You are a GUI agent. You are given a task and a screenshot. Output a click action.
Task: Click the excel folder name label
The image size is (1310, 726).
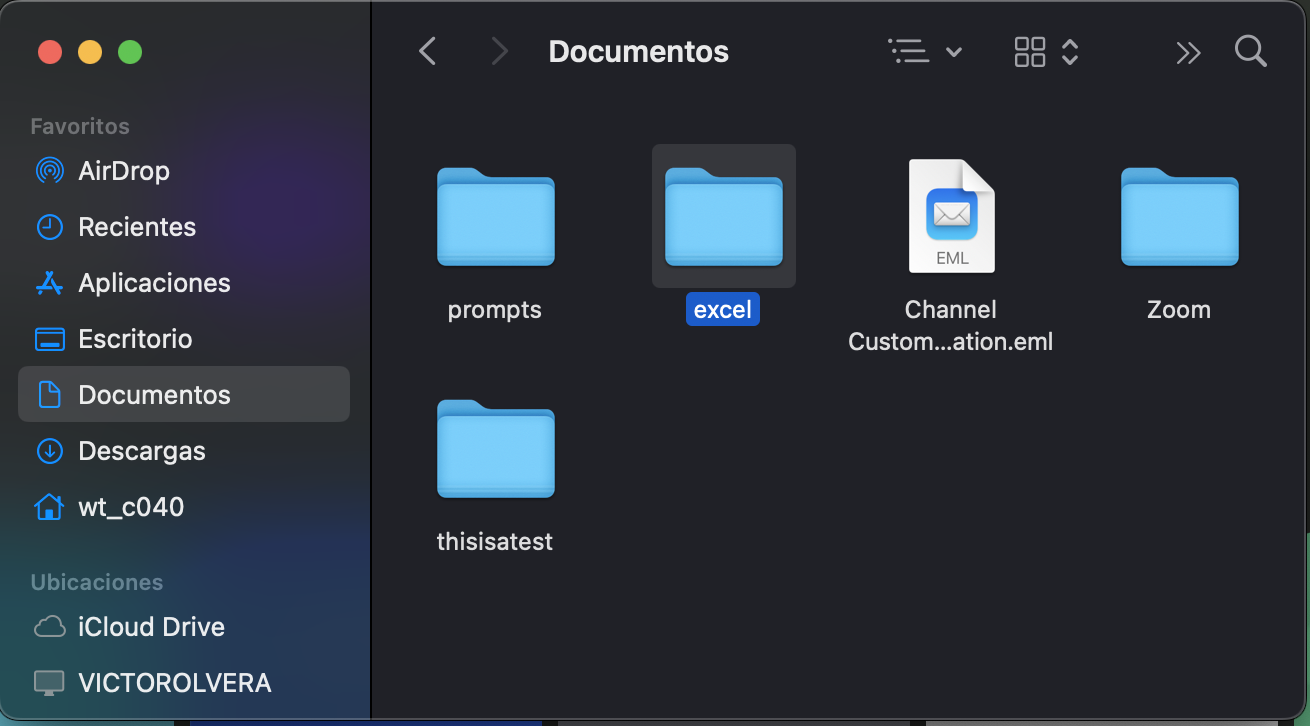coord(723,310)
